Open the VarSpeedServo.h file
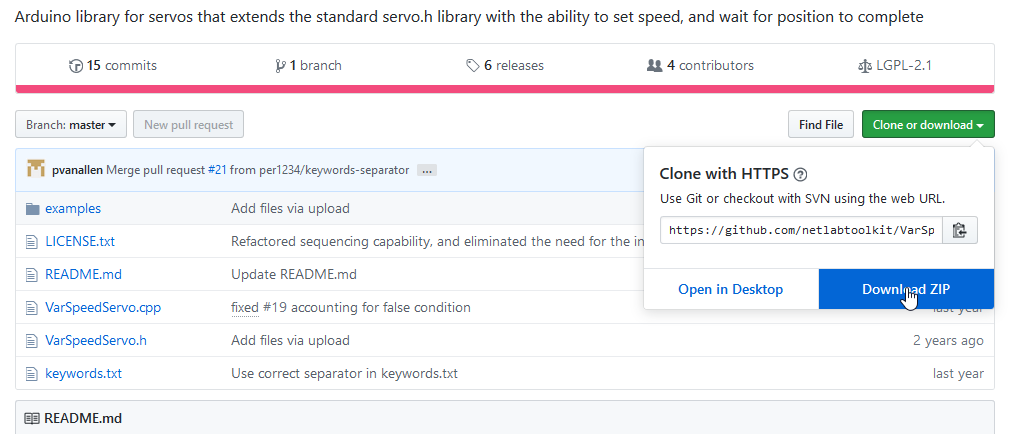 coord(96,340)
